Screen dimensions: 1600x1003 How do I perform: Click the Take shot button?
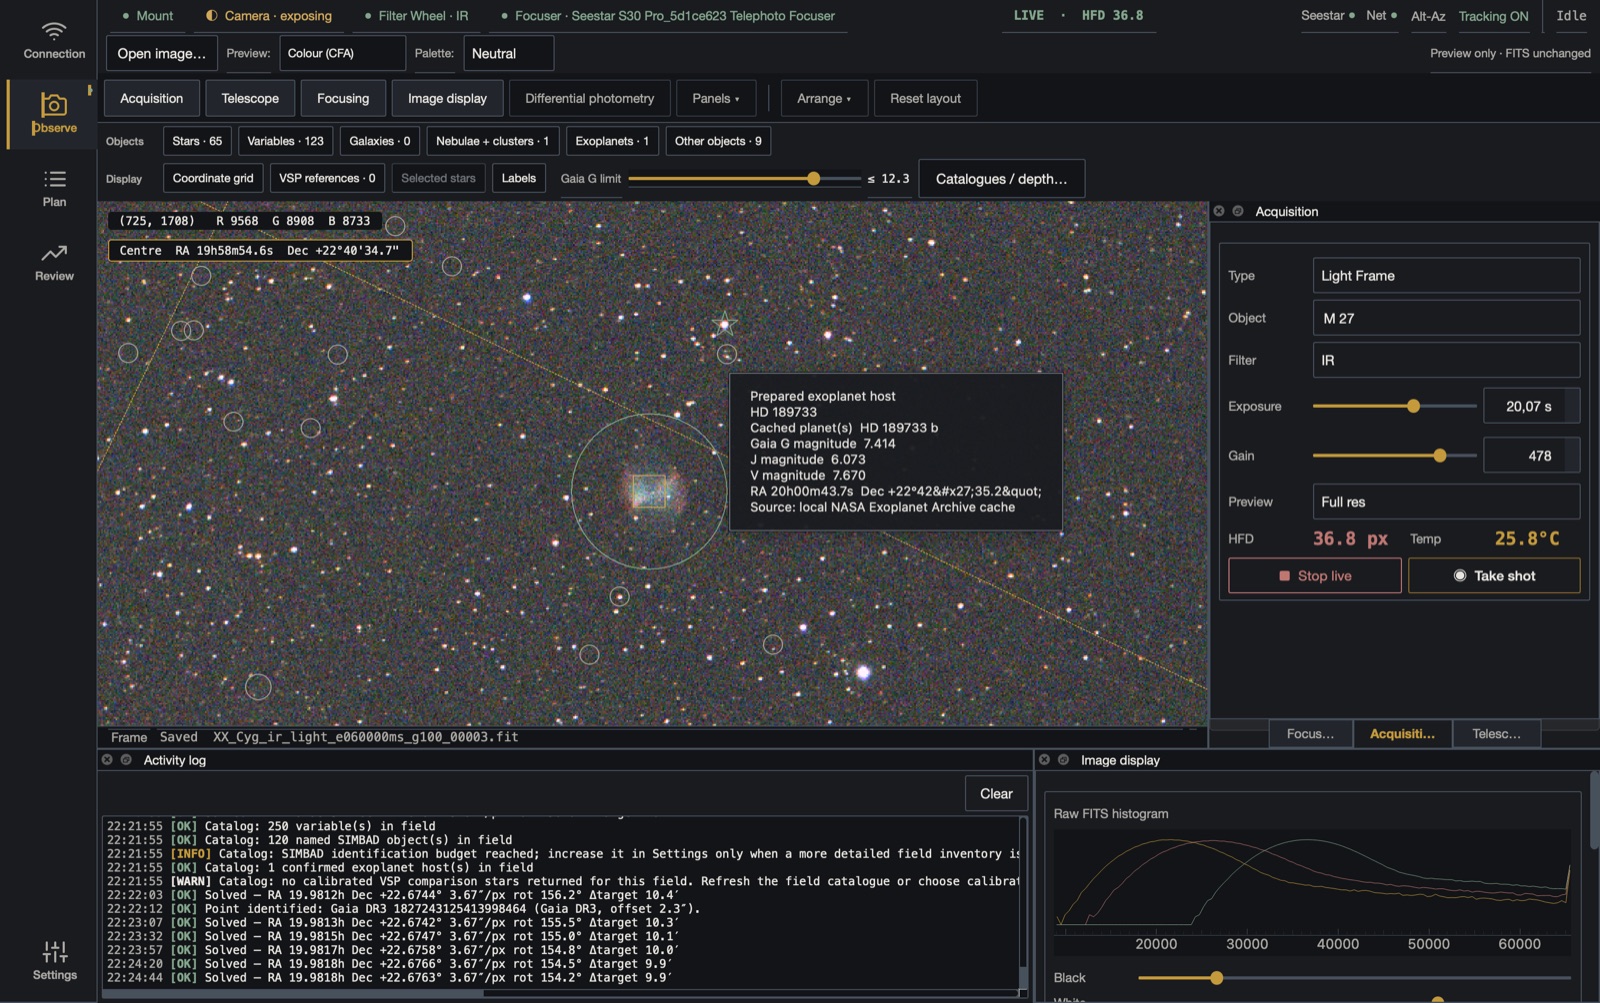(x=1494, y=576)
